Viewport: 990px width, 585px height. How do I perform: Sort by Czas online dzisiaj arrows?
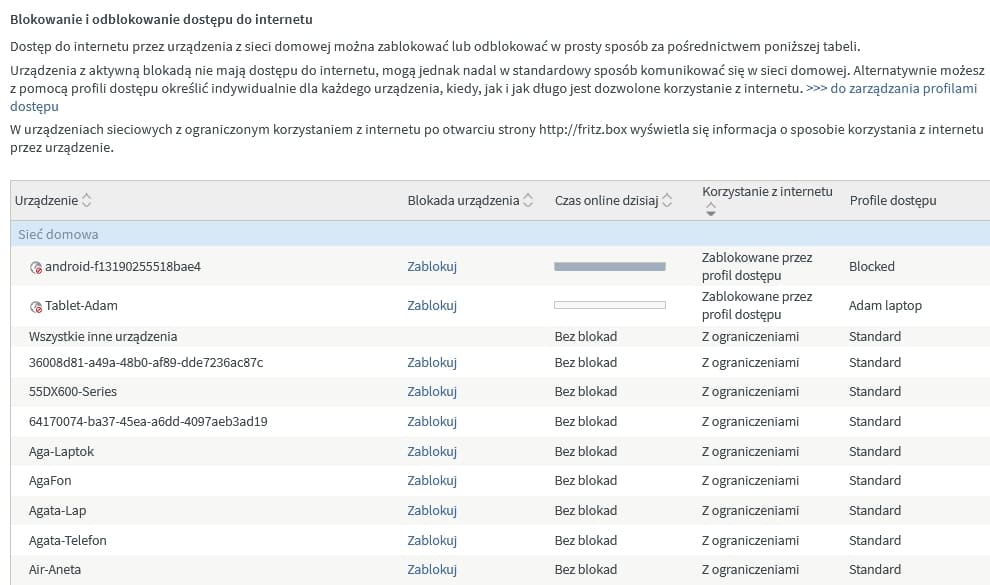click(x=667, y=201)
